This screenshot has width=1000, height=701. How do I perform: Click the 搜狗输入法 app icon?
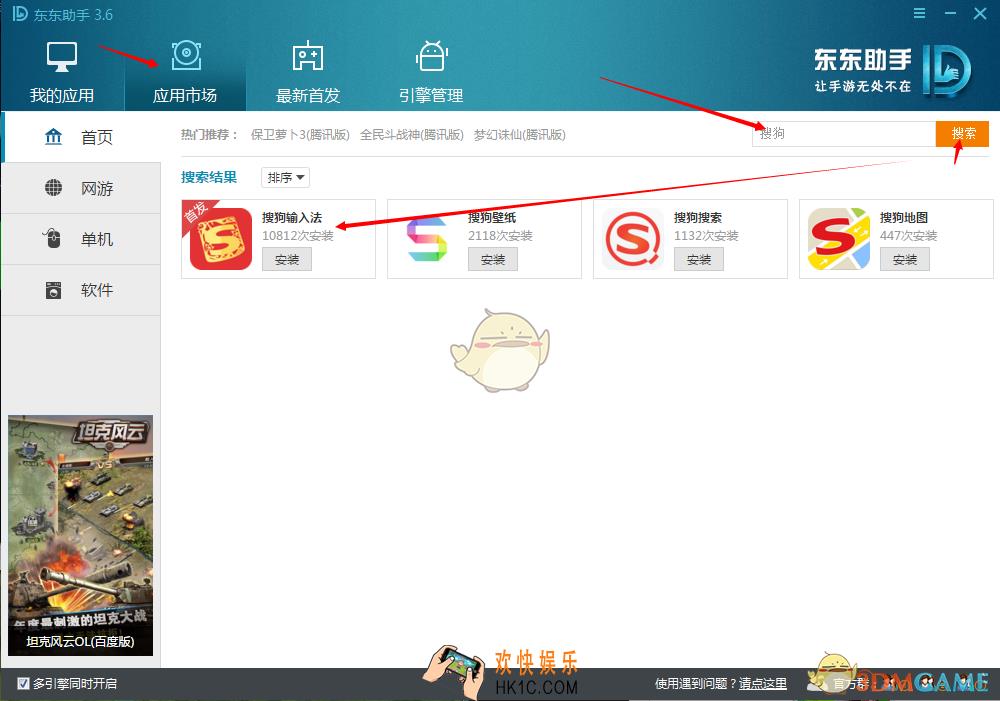click(221, 239)
